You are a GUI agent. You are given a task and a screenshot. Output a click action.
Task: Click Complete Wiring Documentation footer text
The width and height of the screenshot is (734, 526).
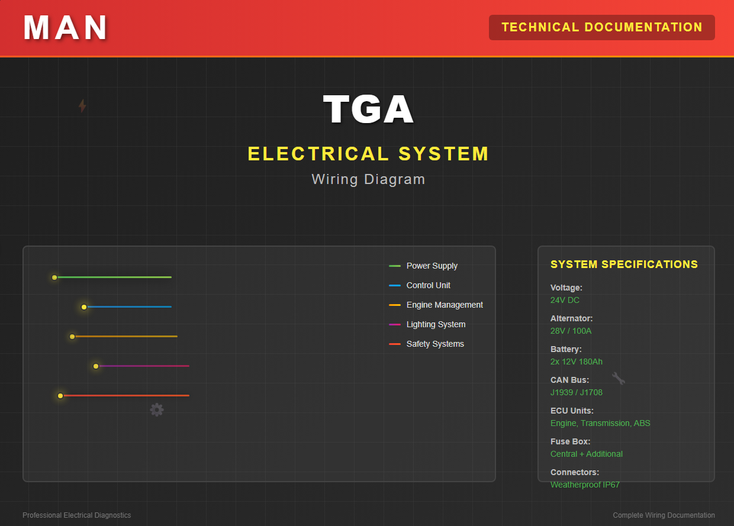[x=664, y=515]
